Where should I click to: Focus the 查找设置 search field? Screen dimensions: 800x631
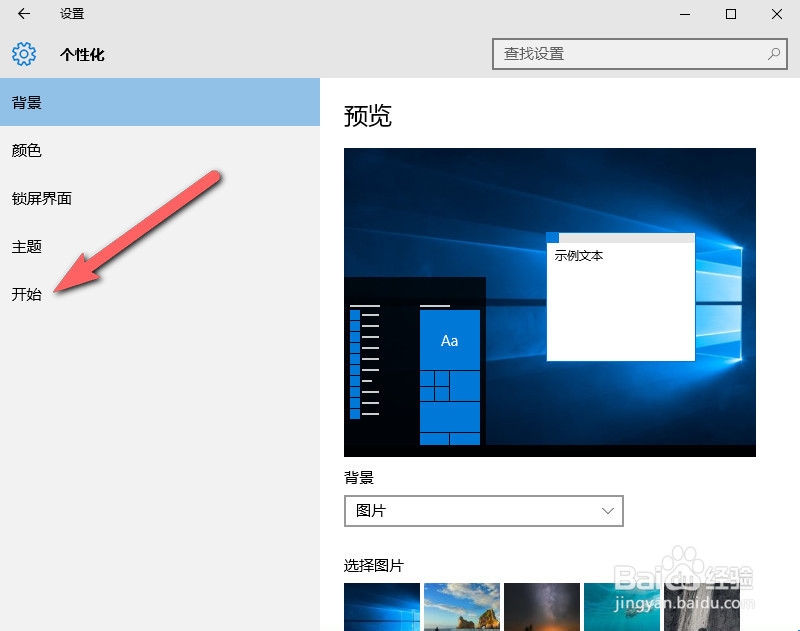[x=640, y=54]
